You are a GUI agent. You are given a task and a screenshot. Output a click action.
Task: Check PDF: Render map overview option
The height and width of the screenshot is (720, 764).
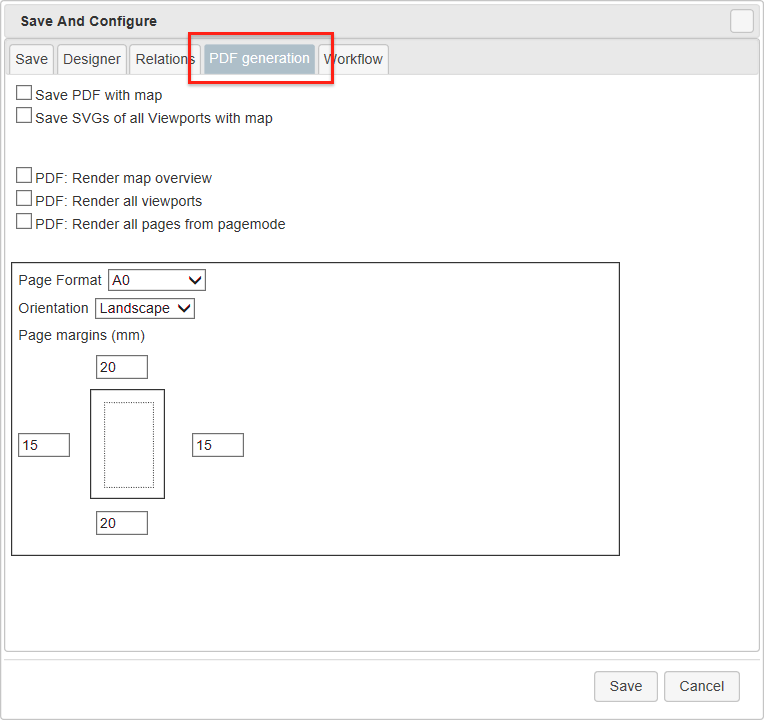[x=24, y=176]
